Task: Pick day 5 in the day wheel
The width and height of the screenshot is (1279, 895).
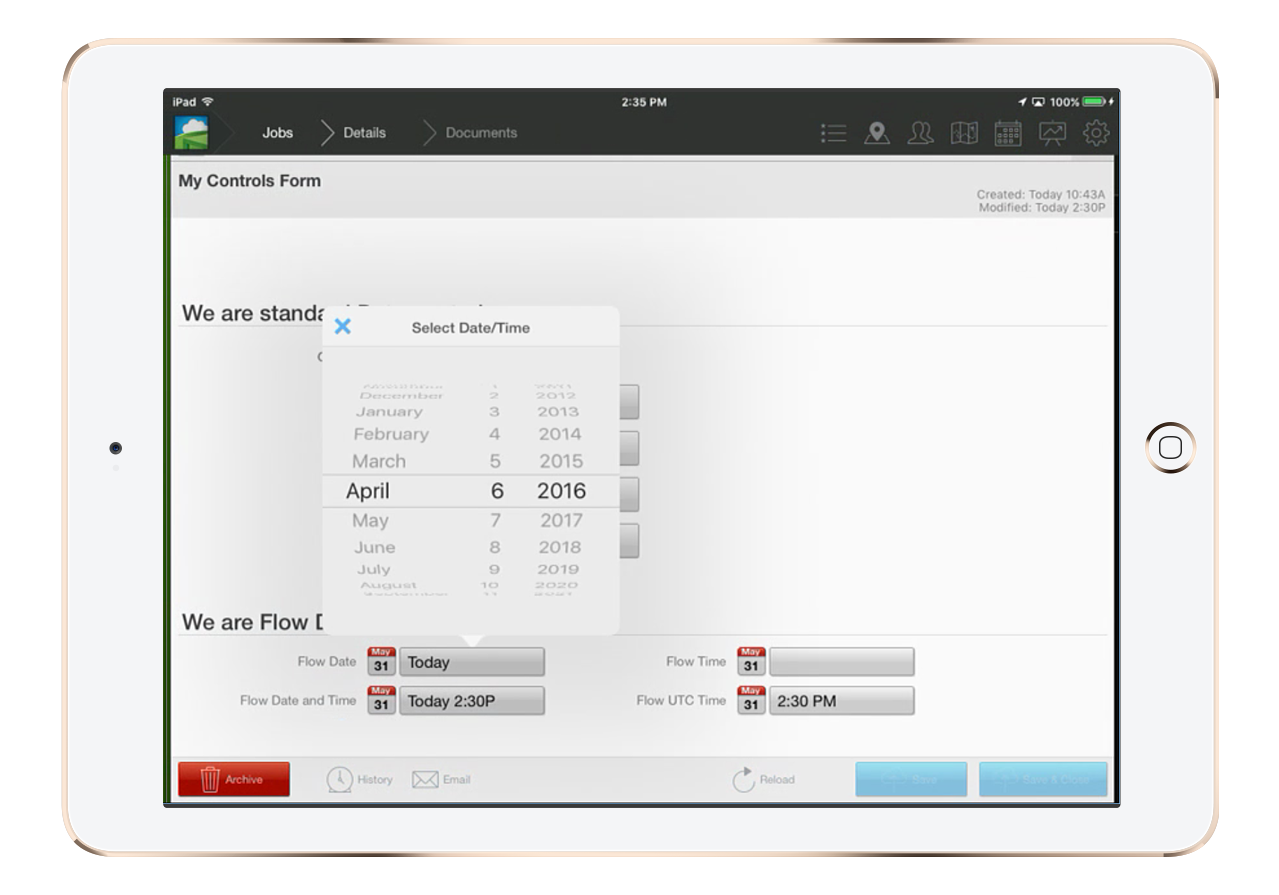Action: (x=495, y=461)
